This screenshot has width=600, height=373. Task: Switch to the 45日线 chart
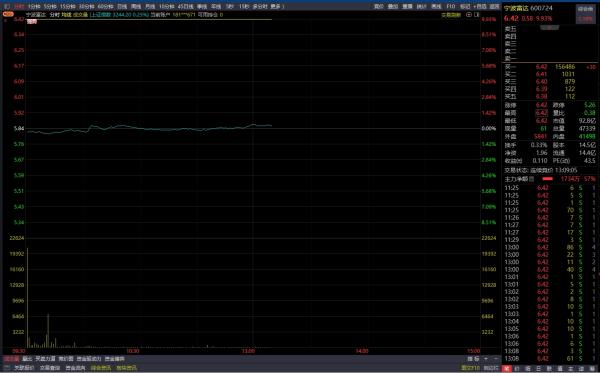point(186,7)
